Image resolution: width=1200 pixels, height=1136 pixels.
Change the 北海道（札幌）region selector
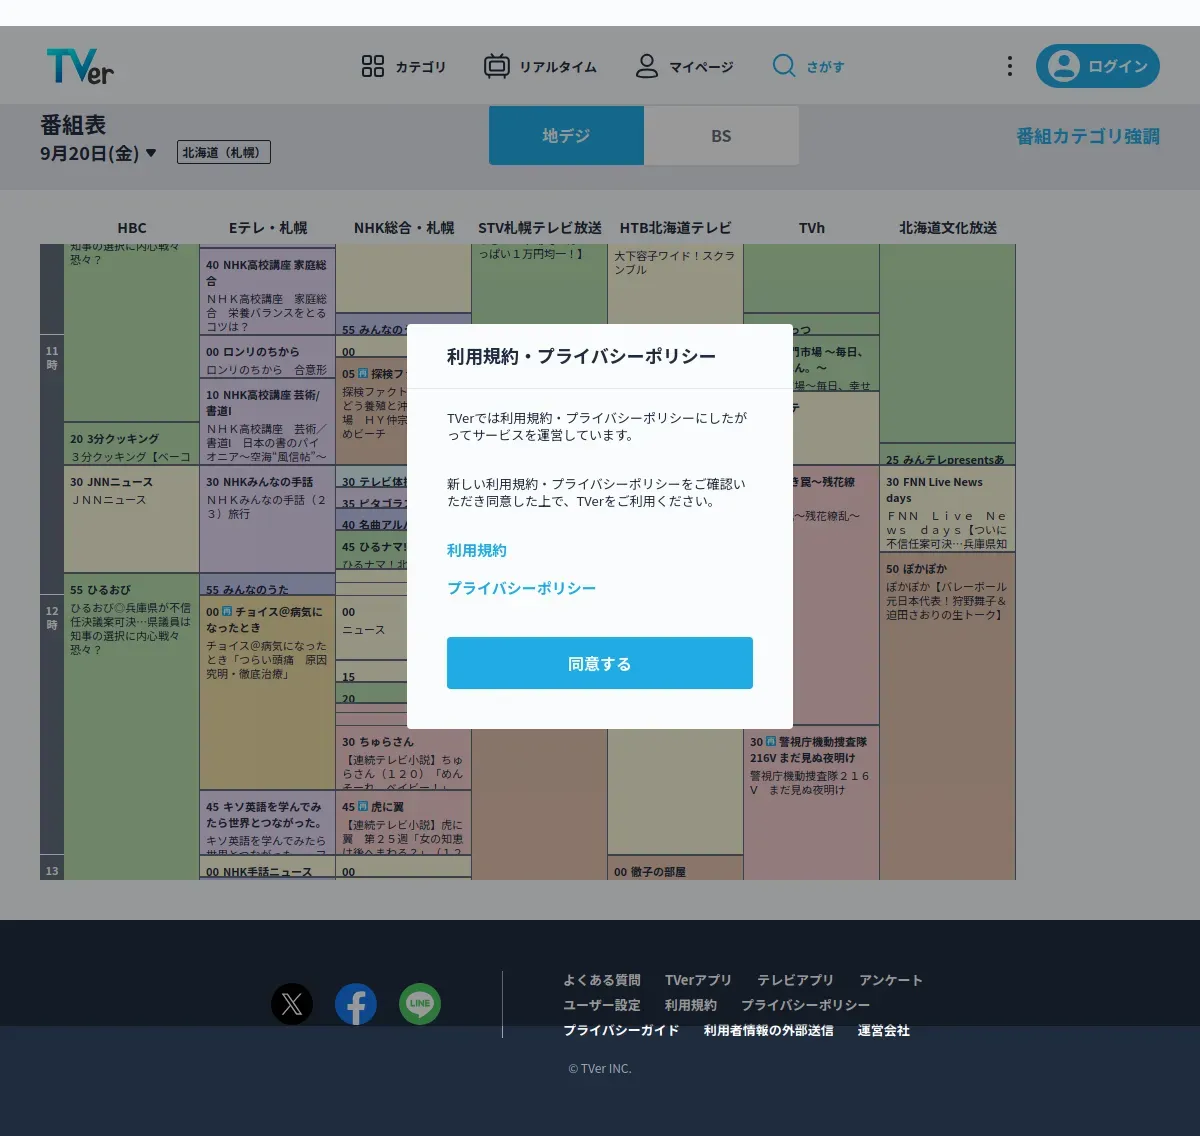[224, 153]
